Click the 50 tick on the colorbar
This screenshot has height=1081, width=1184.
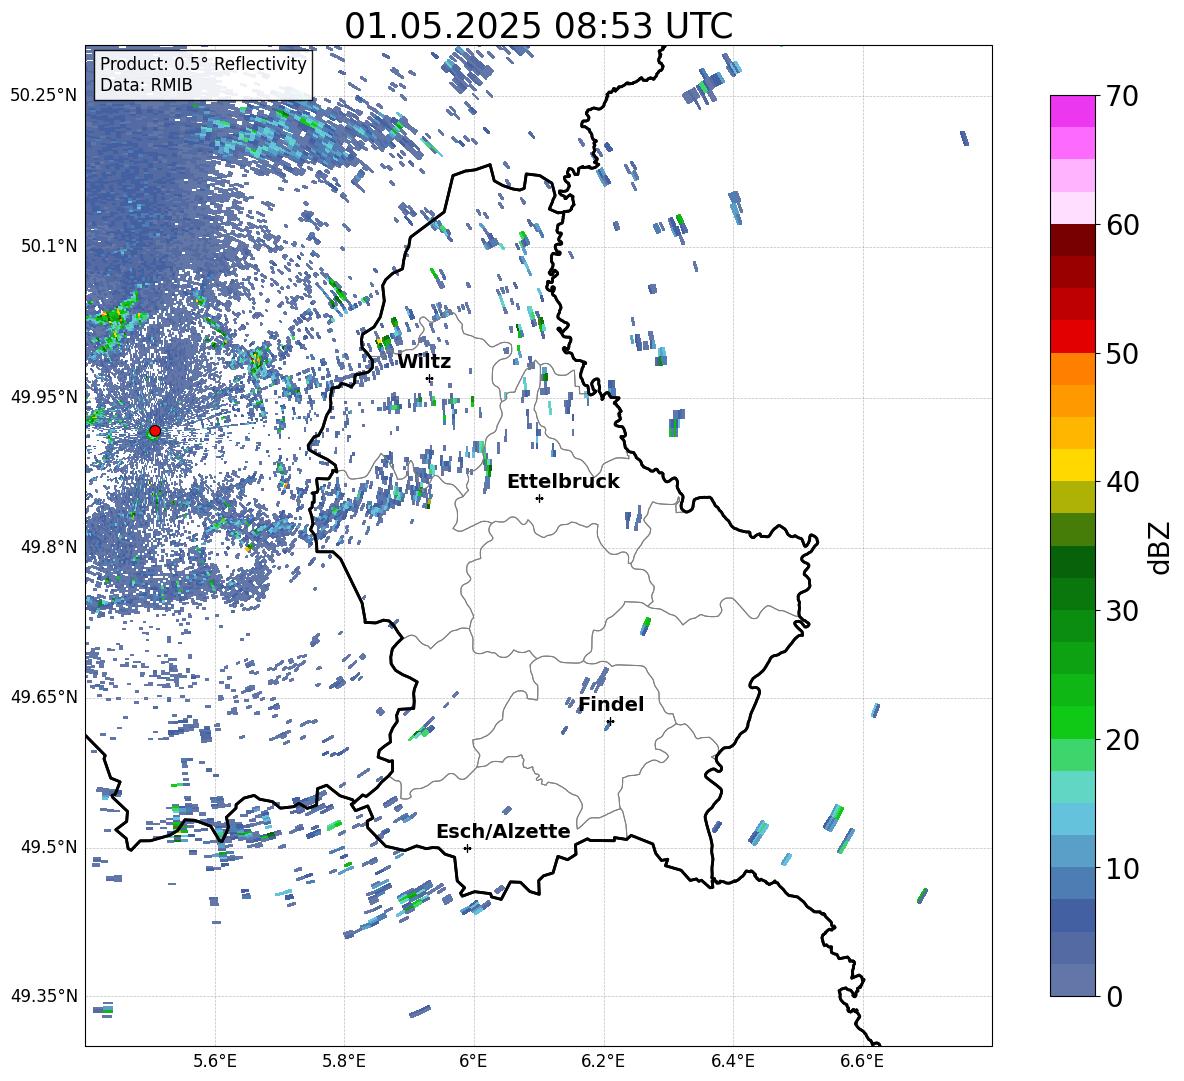pos(1122,353)
